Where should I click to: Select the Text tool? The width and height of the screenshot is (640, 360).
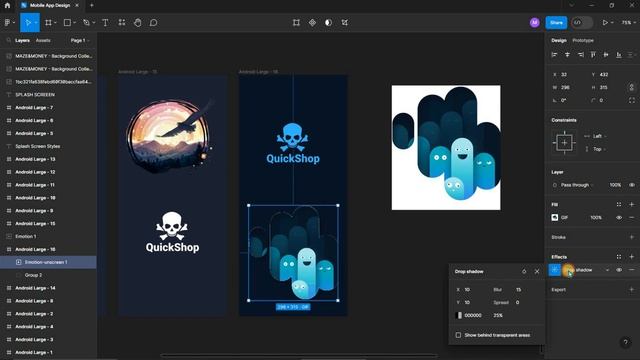[x=105, y=23]
